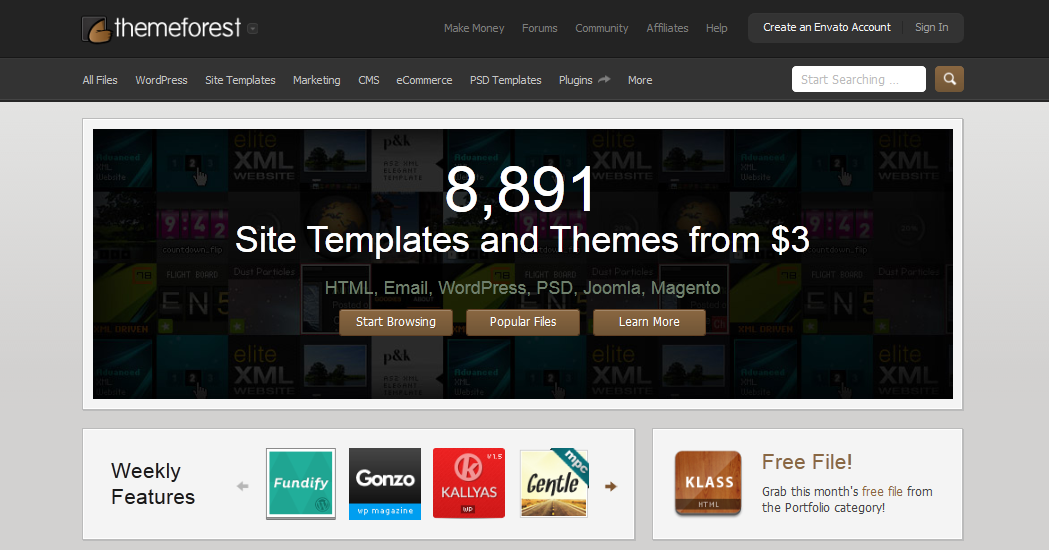Open the Fundify theme thumbnail
1049x550 pixels.
[x=301, y=484]
